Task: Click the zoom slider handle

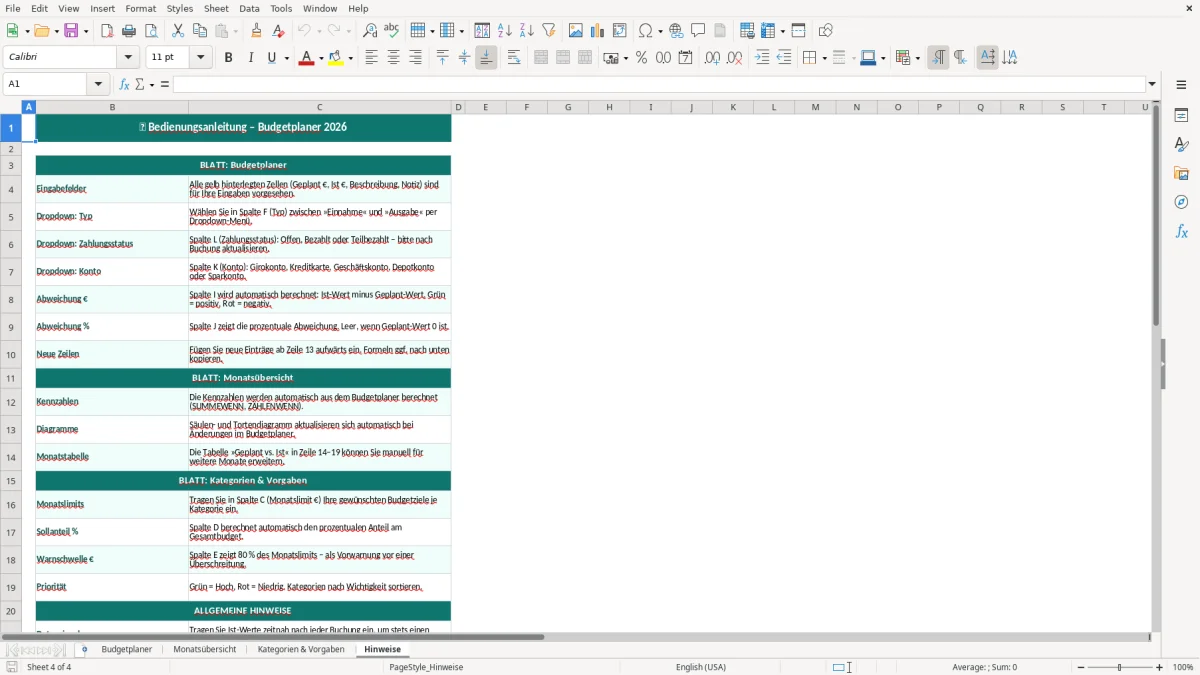Action: [x=1119, y=667]
